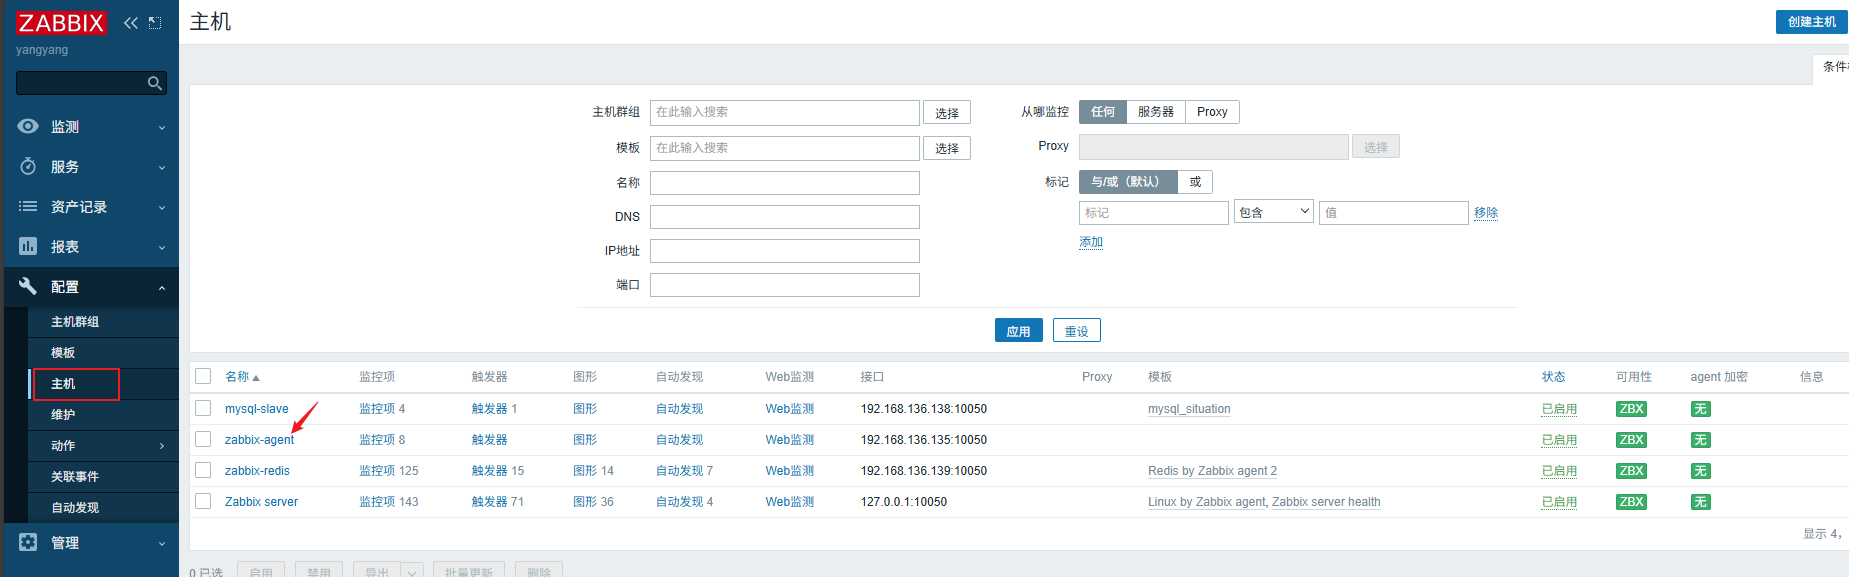Click encryption 无 badge for mysql-slave
Screen dimensions: 1849x577
1700,409
